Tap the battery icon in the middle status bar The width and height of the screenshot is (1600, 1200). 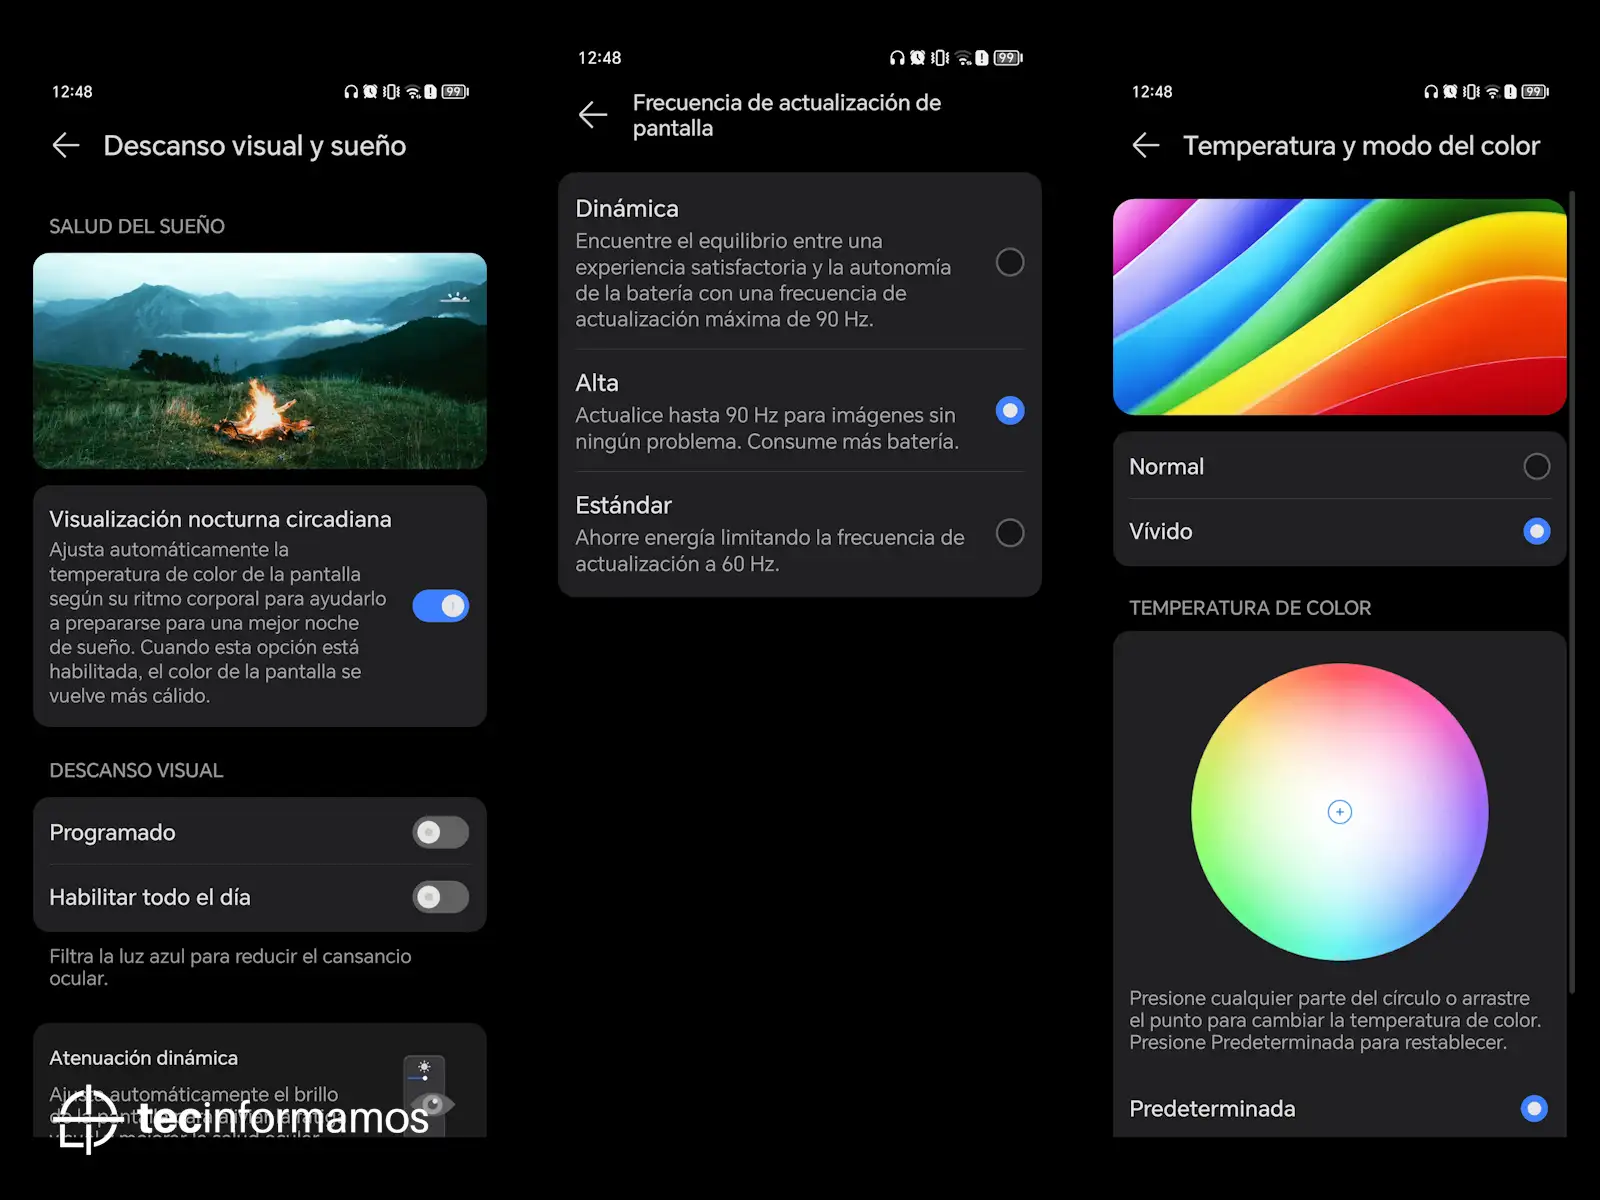point(1007,58)
